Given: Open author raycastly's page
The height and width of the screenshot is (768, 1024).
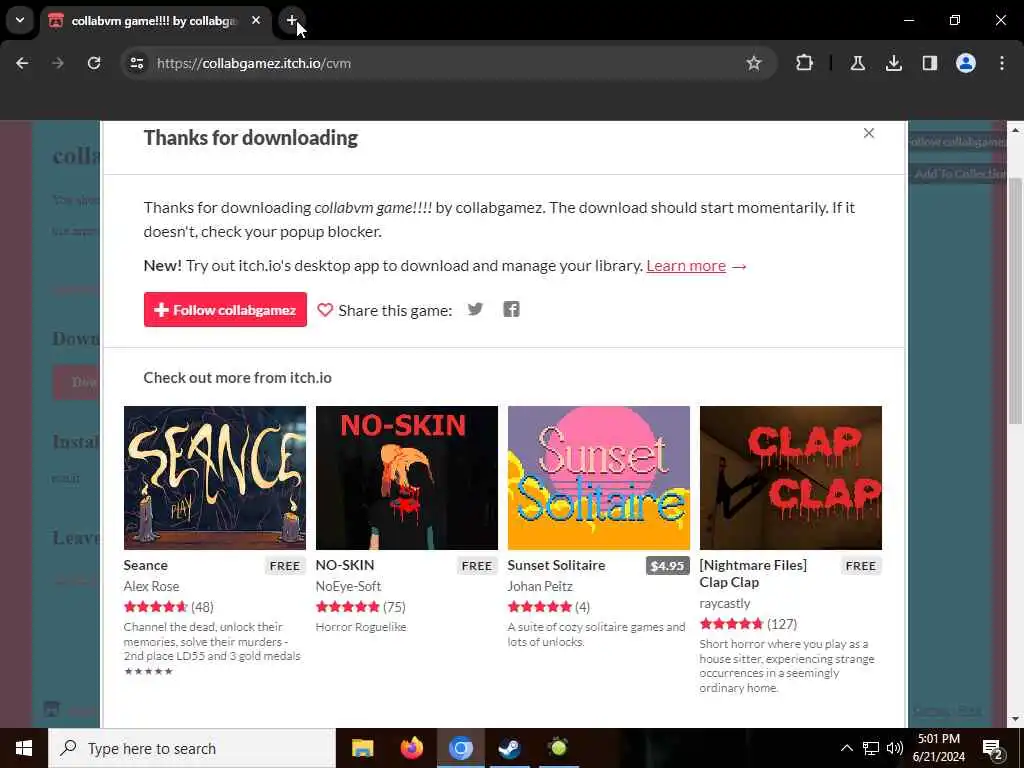Looking at the screenshot, I should tap(725, 603).
